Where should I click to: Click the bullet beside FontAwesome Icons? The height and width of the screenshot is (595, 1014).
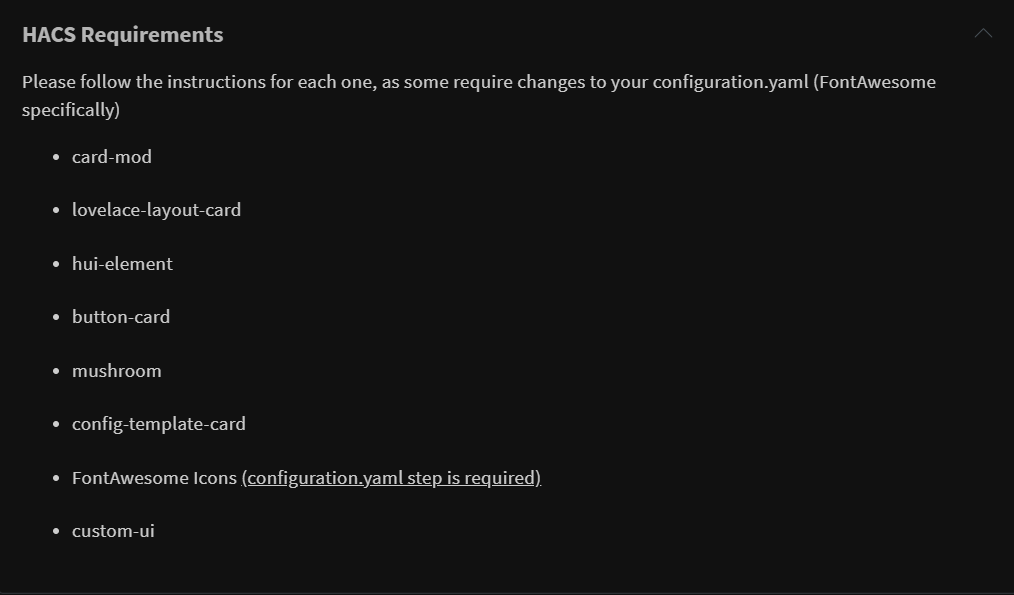pos(56,479)
